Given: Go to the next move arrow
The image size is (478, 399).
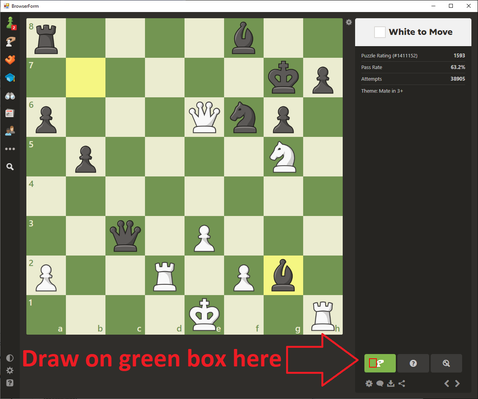Looking at the screenshot, I should (458, 383).
